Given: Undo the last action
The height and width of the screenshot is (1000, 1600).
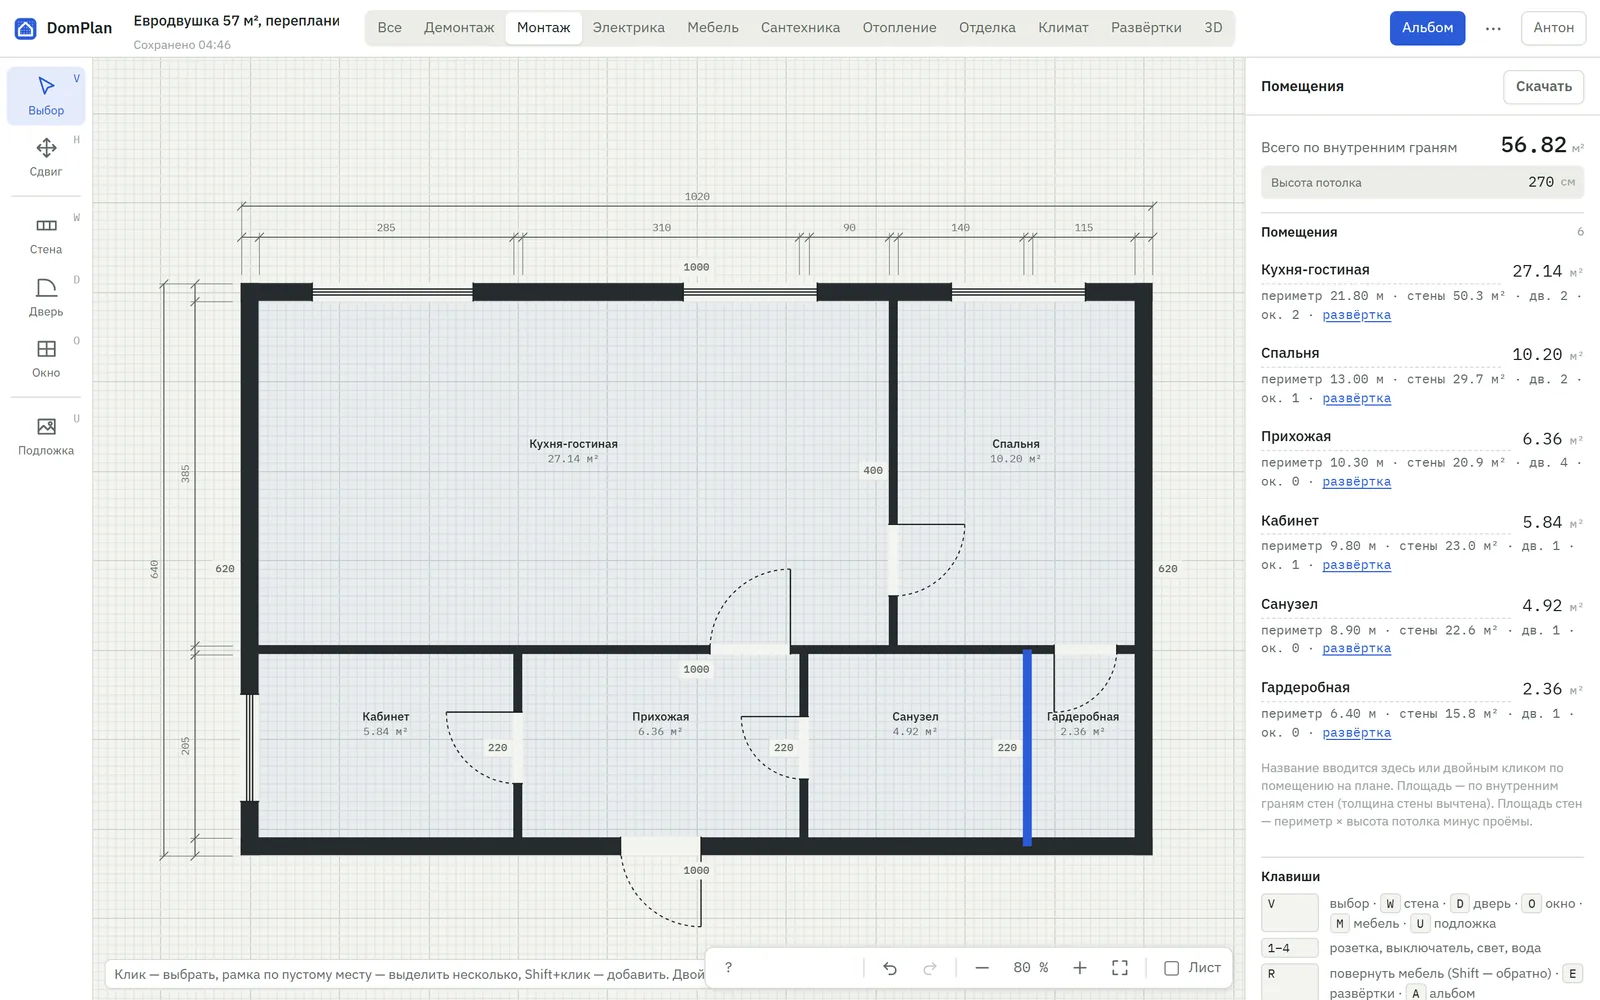Looking at the screenshot, I should pos(890,968).
